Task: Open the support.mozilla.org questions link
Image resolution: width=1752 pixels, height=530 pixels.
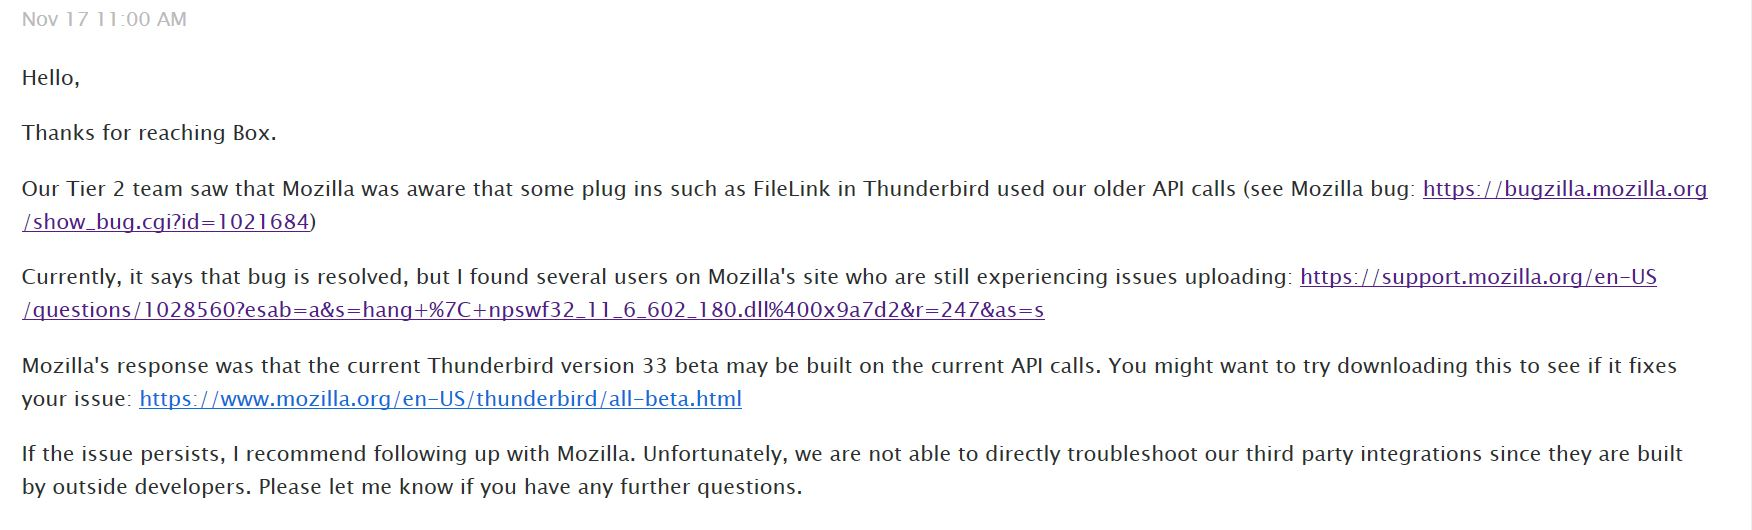Action: click(1478, 277)
